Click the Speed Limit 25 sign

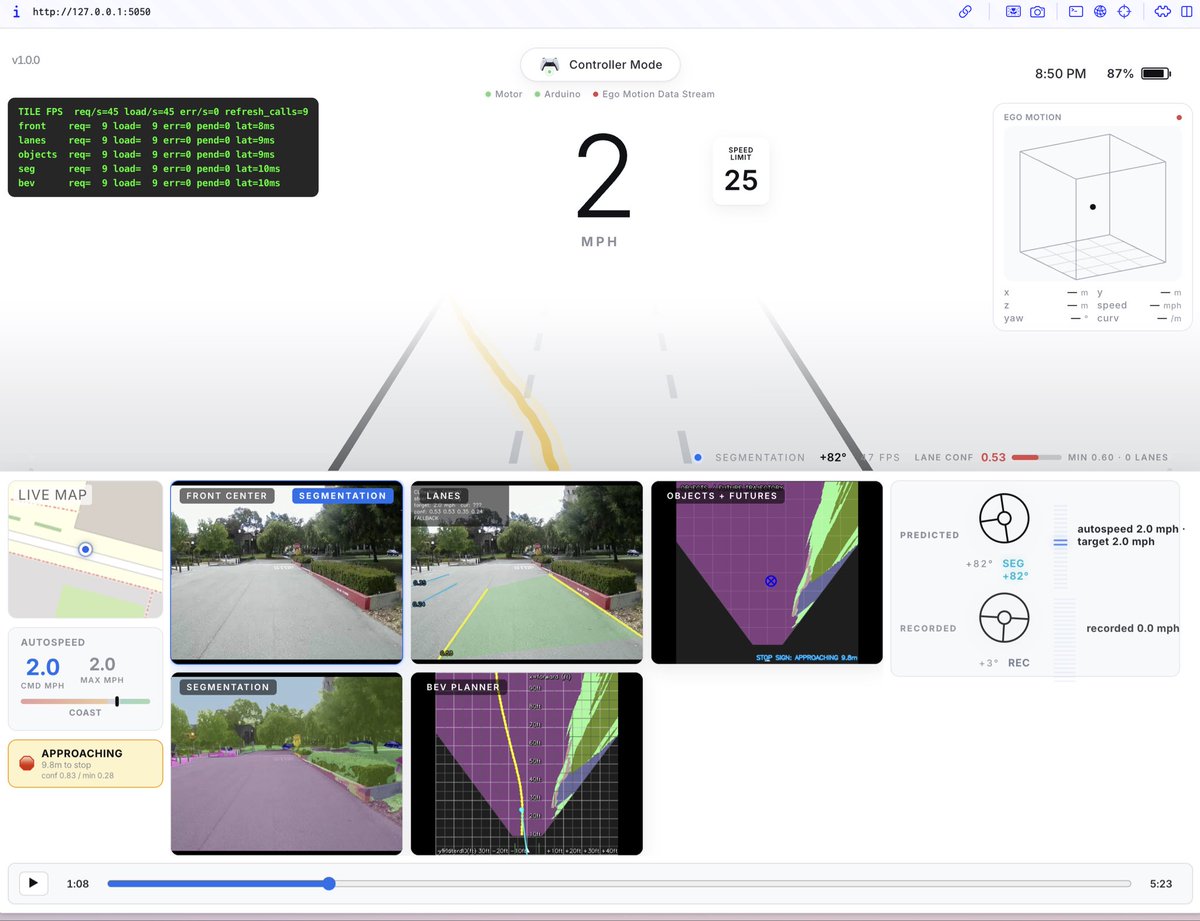click(741, 171)
